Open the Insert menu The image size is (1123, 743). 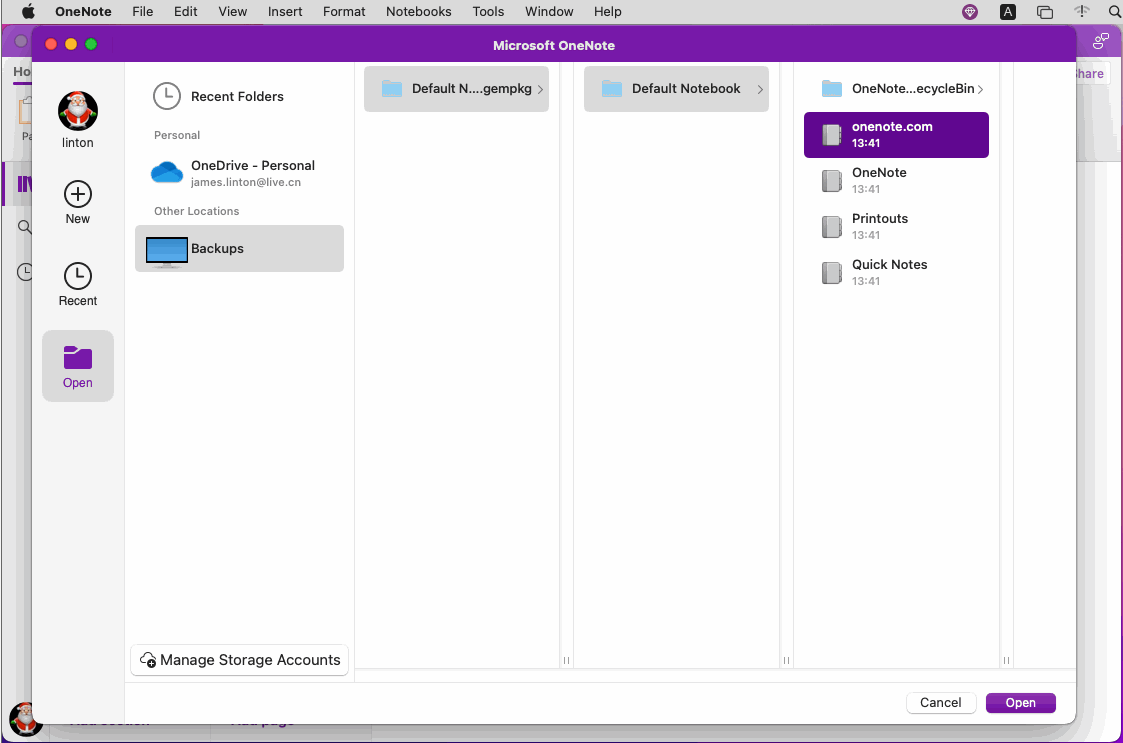click(285, 11)
